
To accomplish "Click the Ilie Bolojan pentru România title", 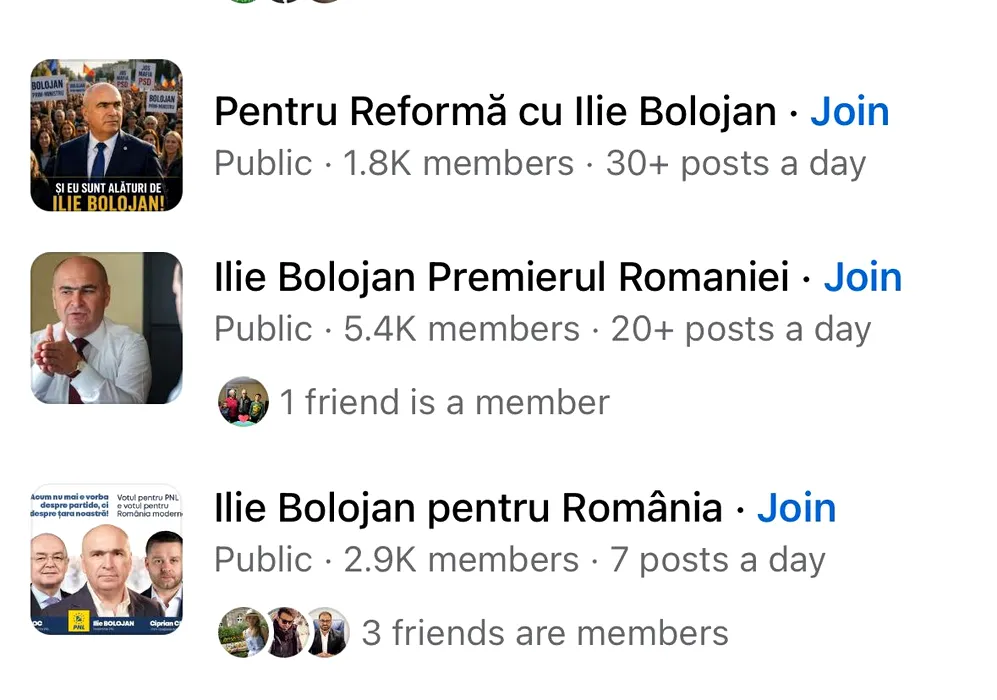I will [468, 508].
